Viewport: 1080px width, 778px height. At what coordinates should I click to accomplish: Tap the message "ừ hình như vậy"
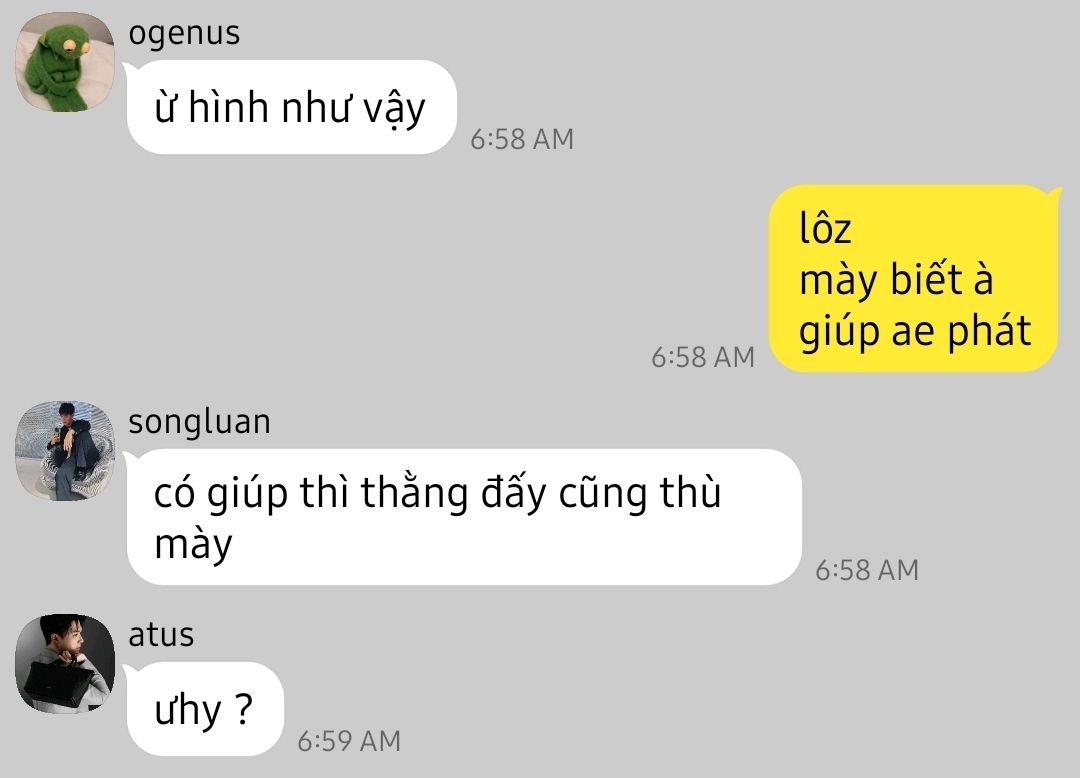click(x=291, y=107)
